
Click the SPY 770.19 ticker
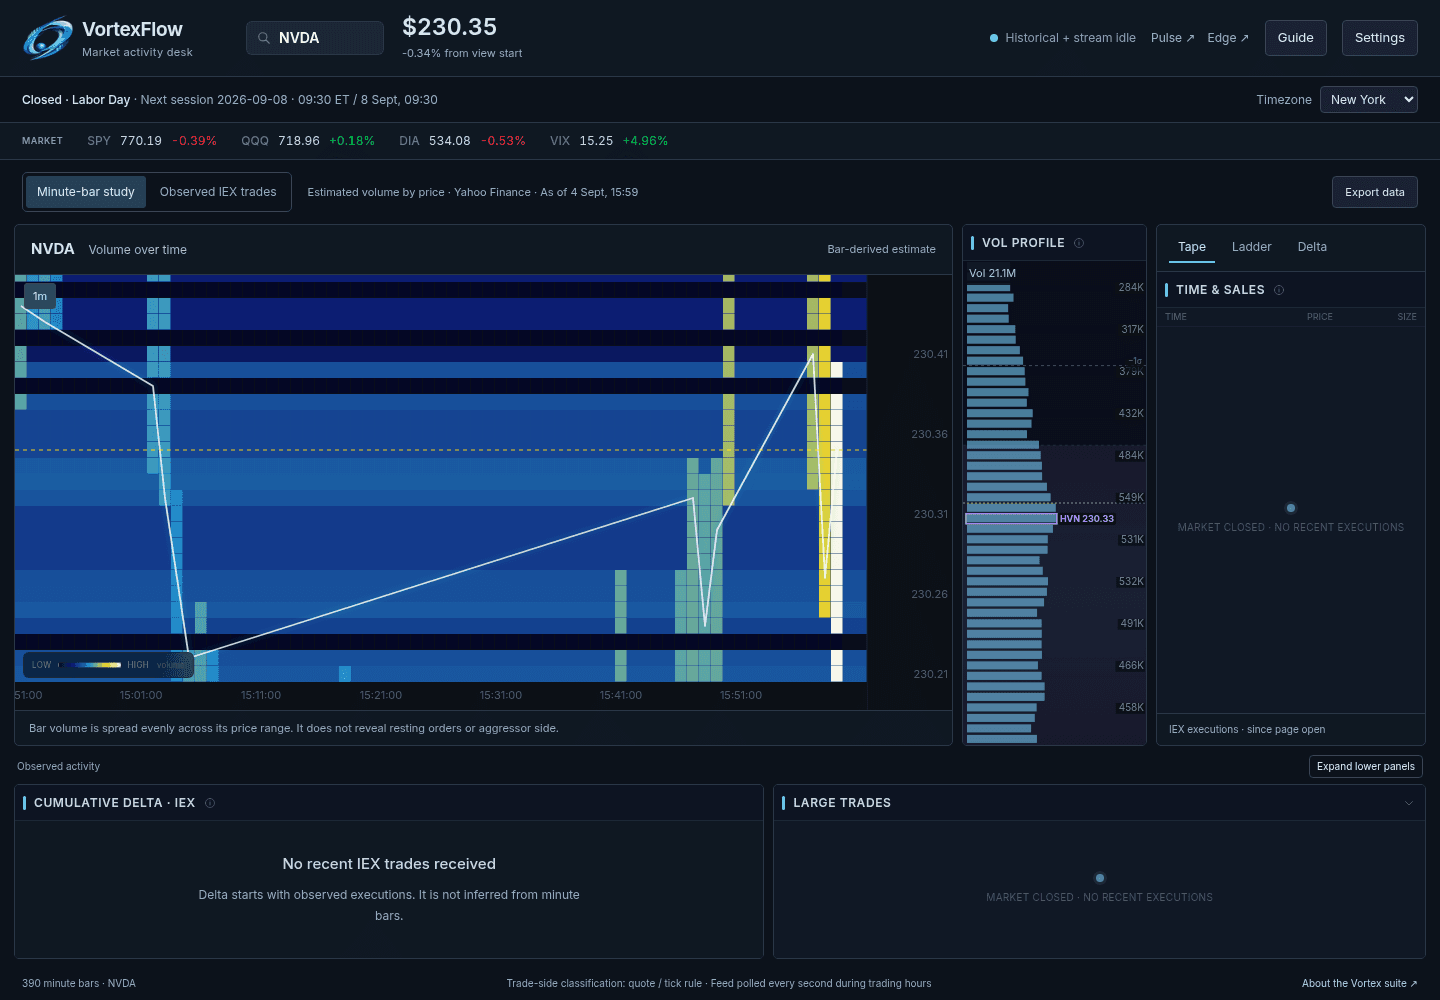(x=152, y=141)
